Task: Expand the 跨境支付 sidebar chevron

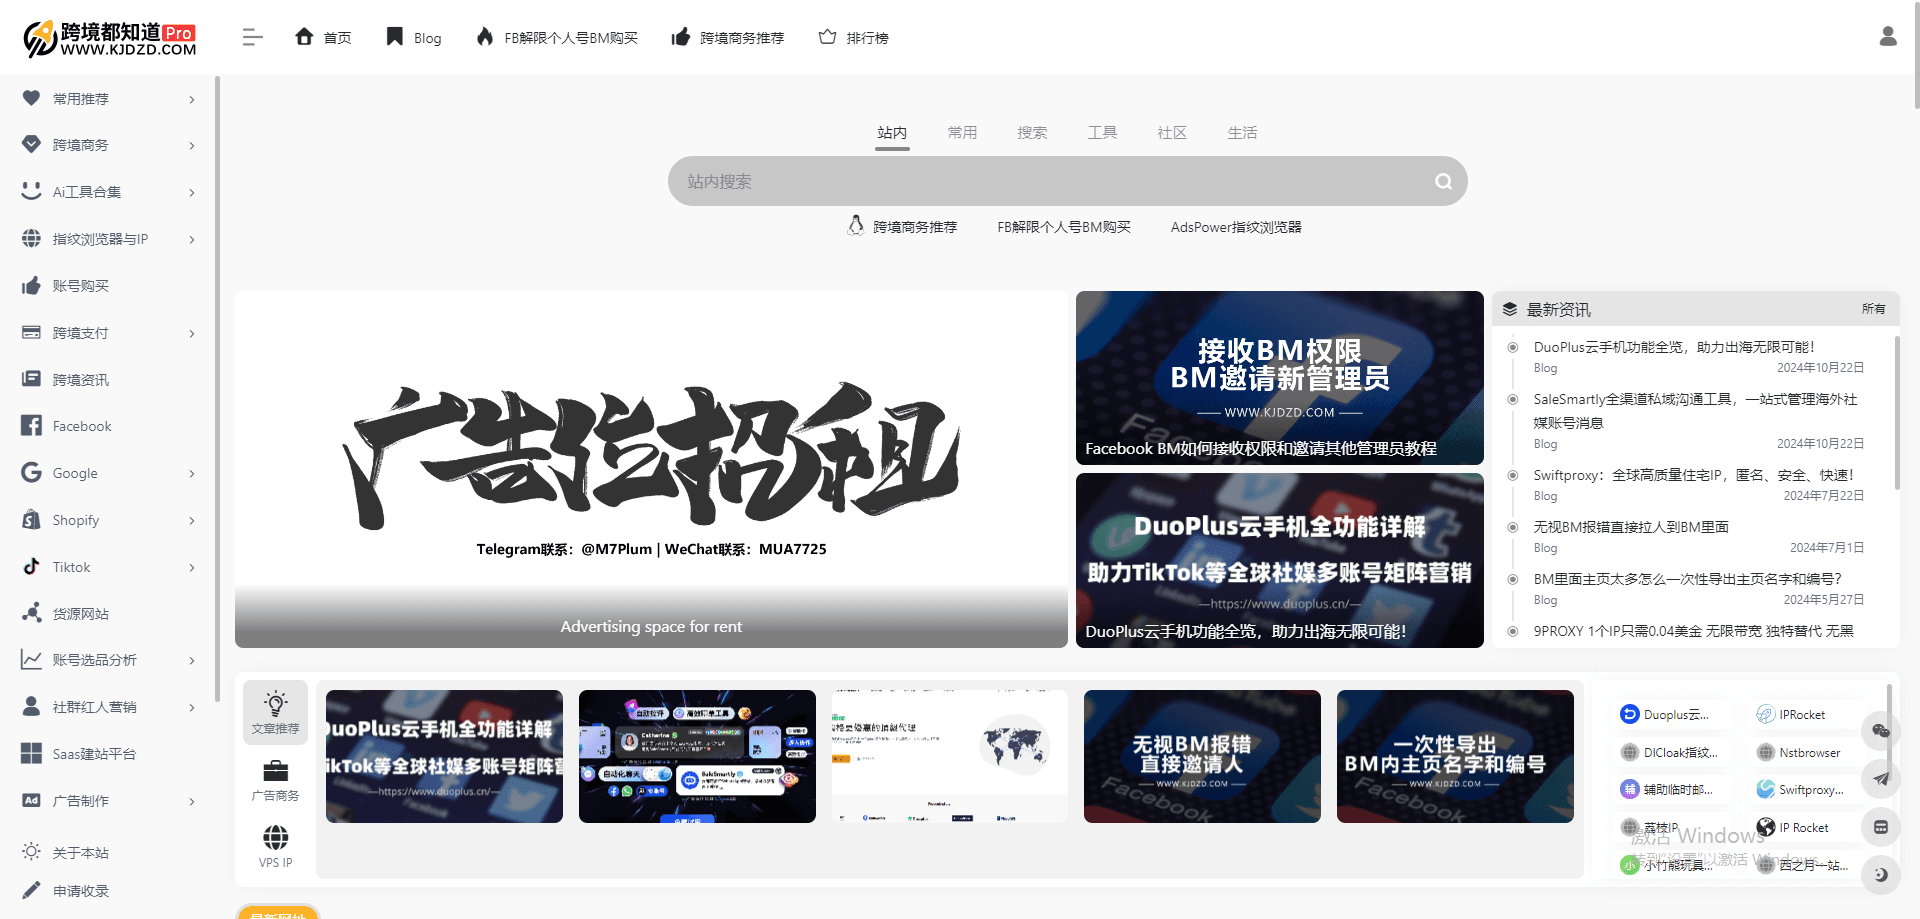Action: click(192, 334)
